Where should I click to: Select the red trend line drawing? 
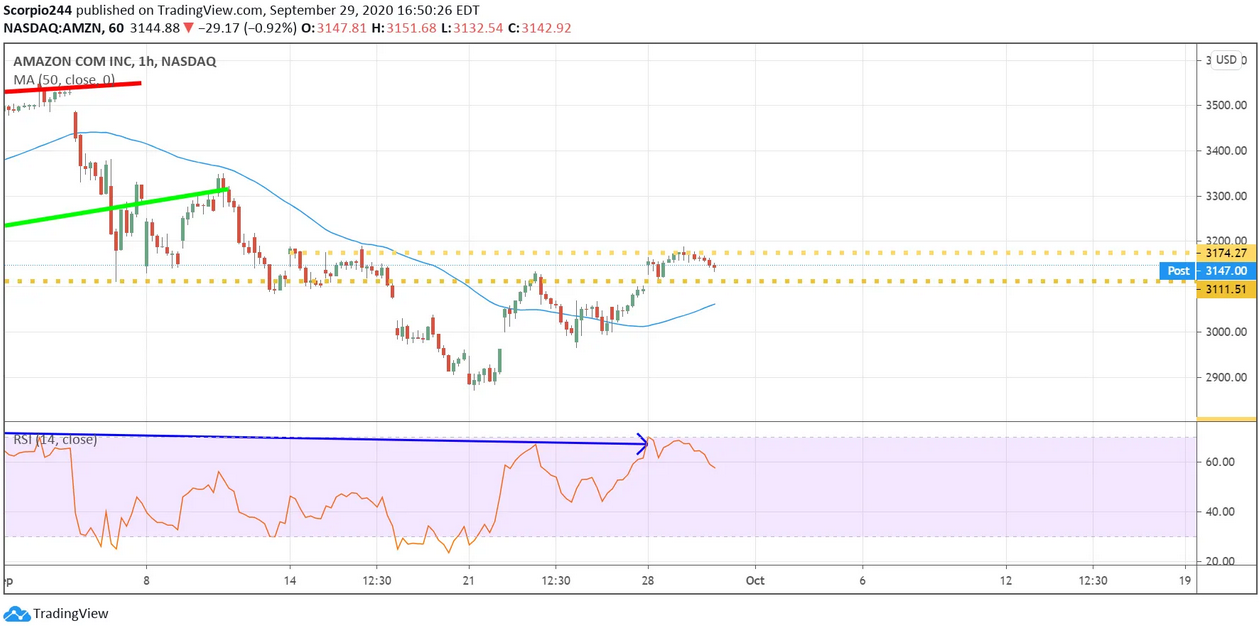pyautogui.click(x=72, y=87)
